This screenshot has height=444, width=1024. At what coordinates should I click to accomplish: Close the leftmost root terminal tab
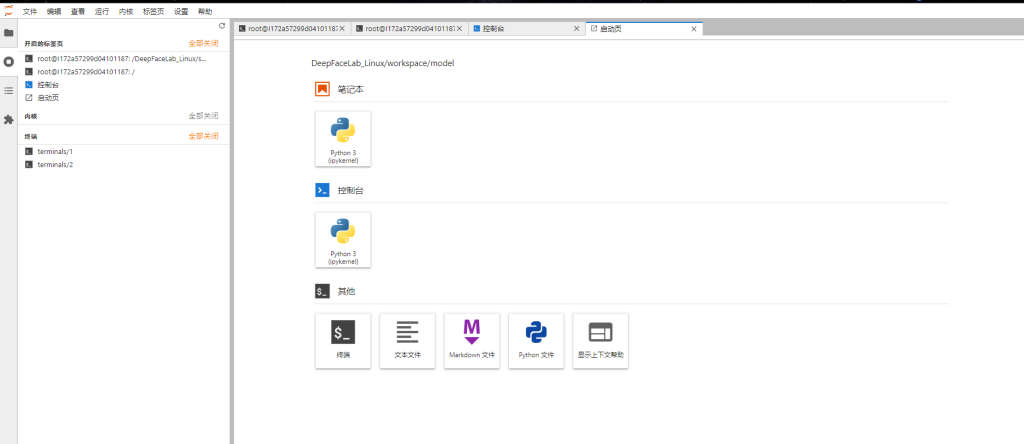342,29
